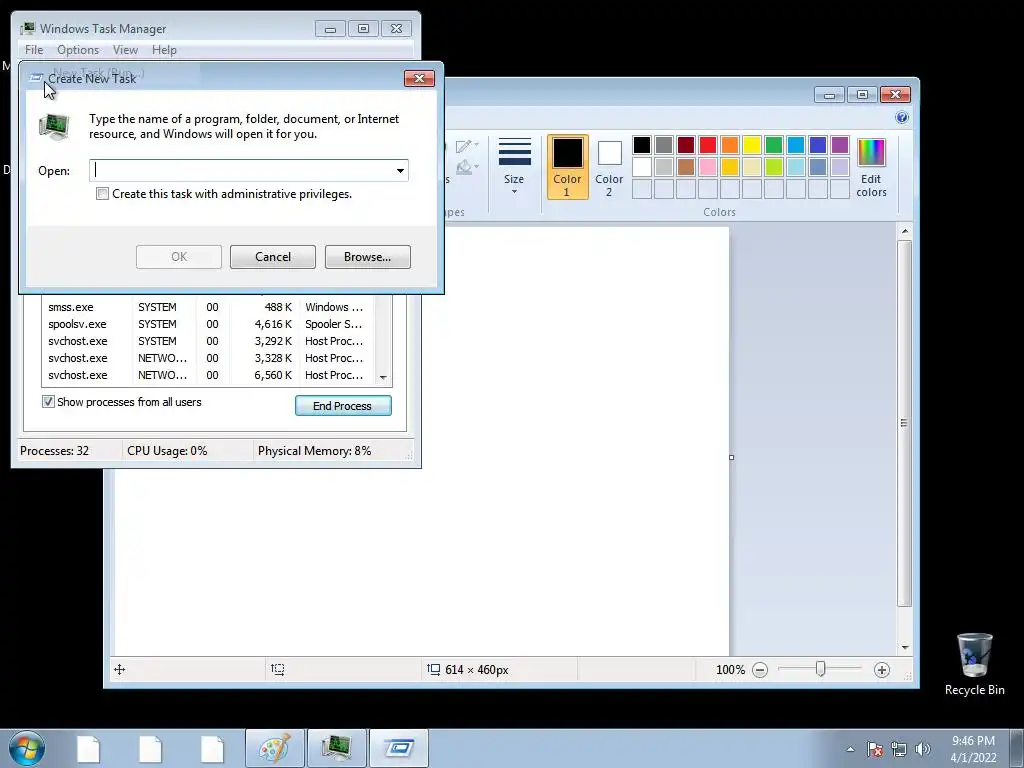Open the File menu in Task Manager
The image size is (1024, 768).
click(x=34, y=50)
